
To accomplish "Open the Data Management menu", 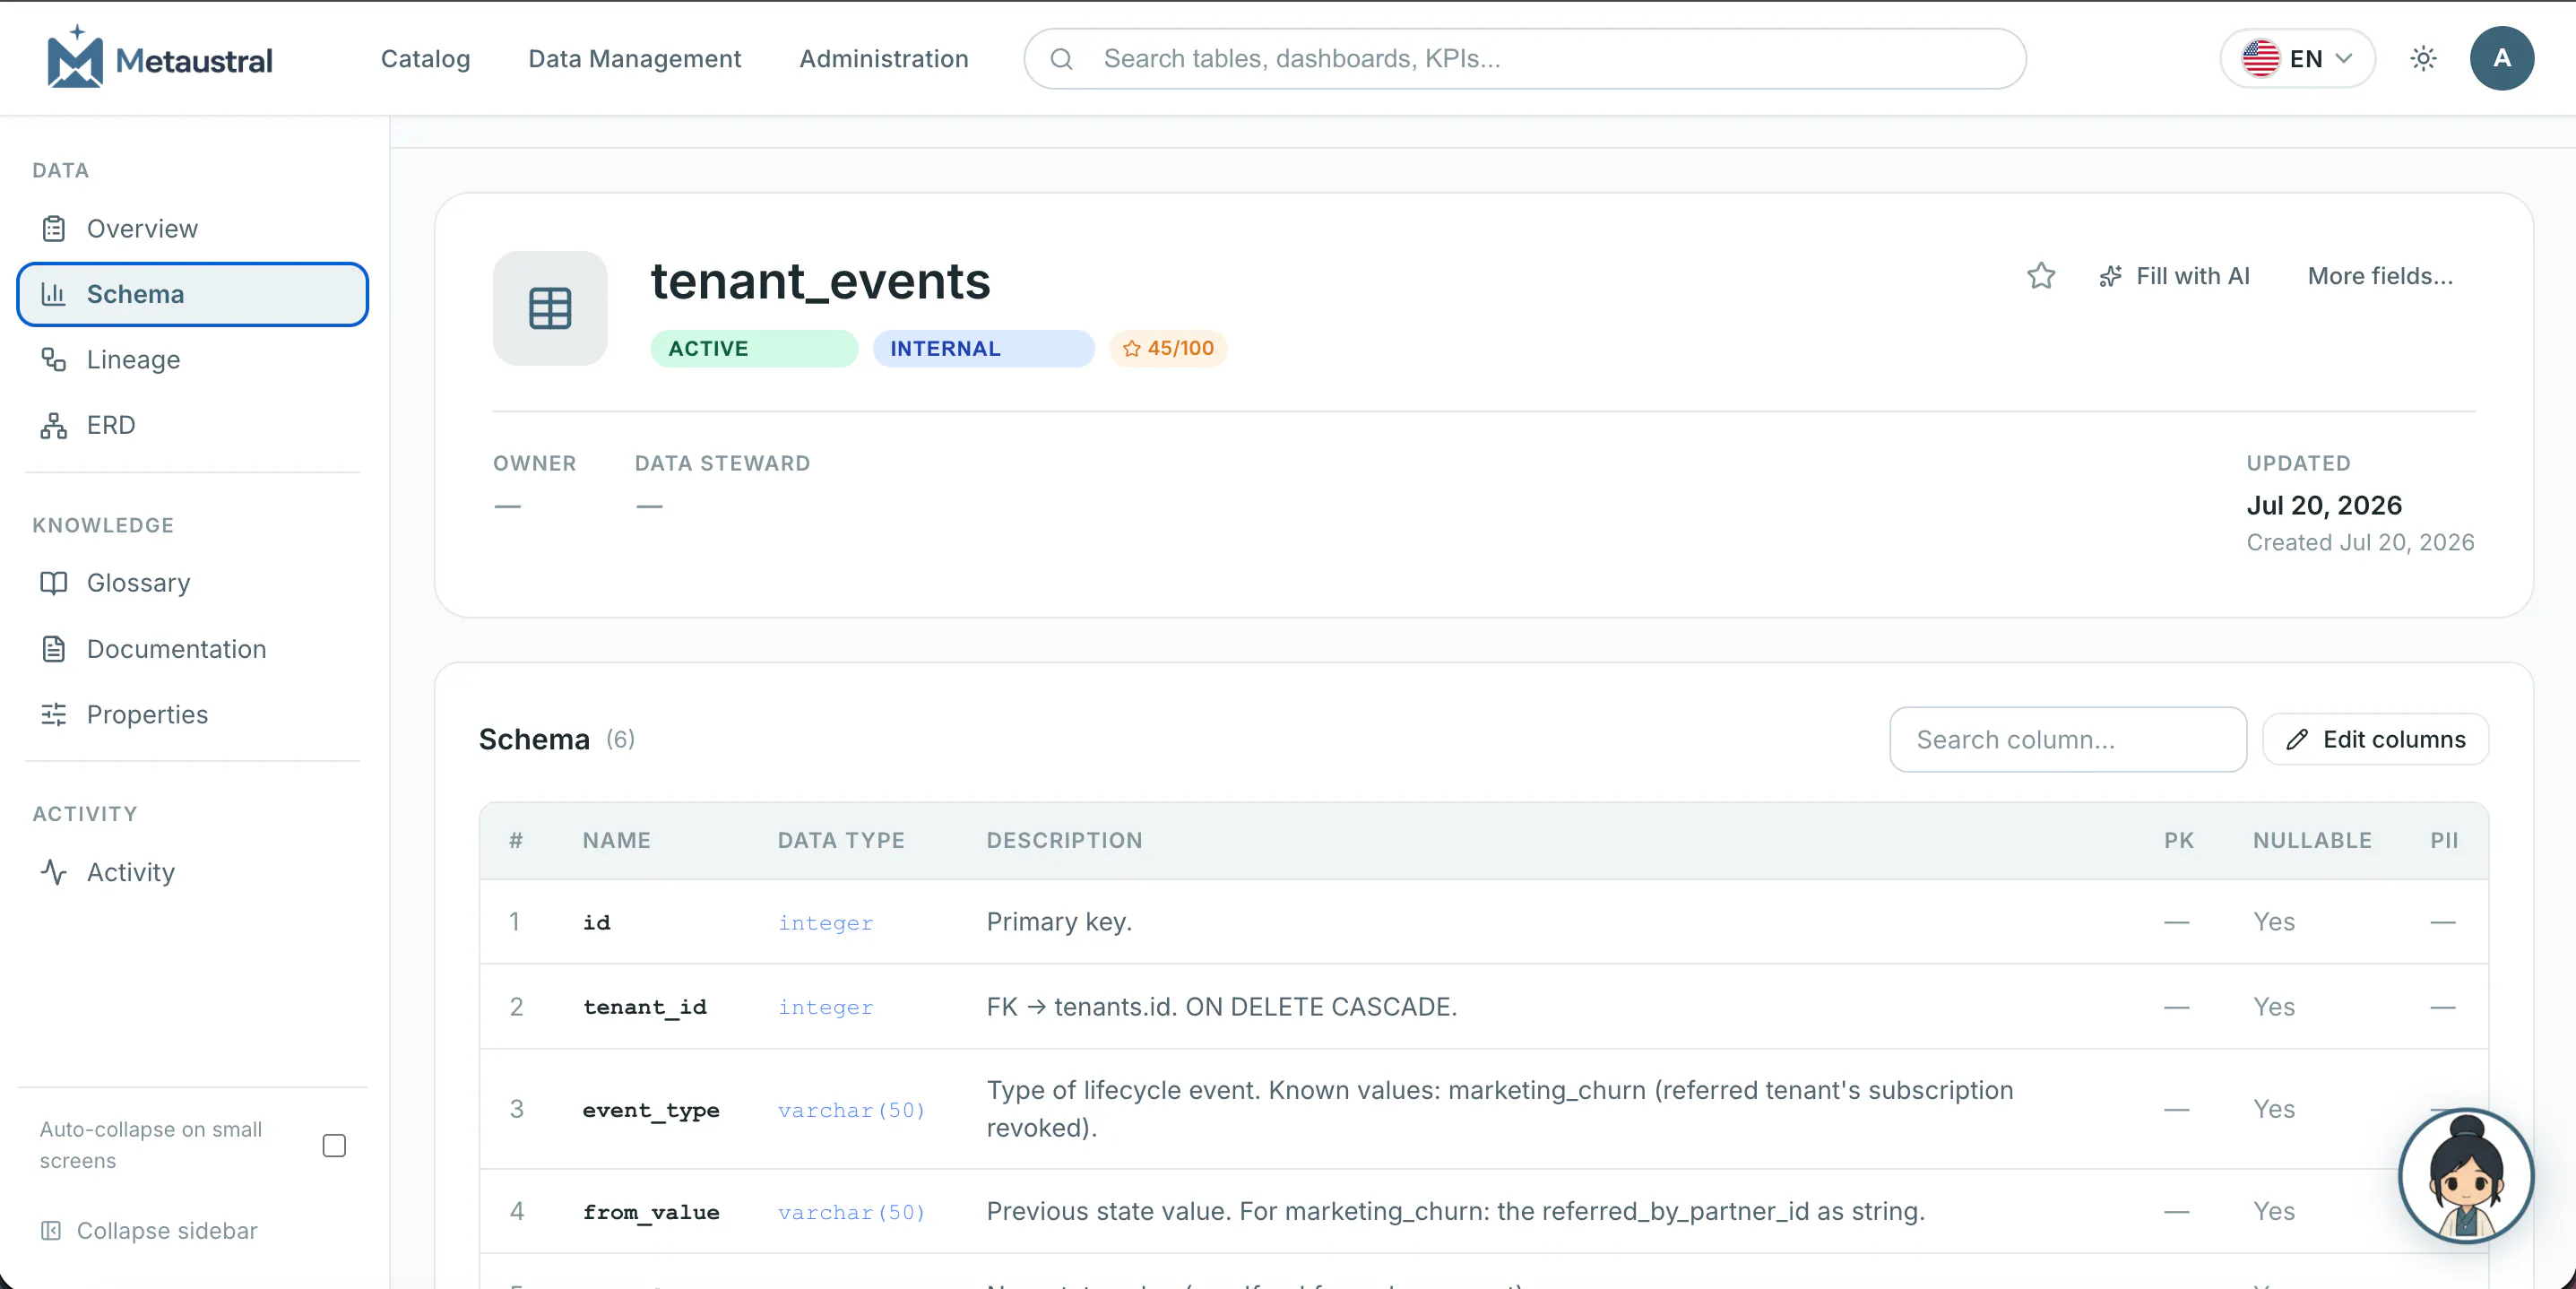I will [634, 59].
